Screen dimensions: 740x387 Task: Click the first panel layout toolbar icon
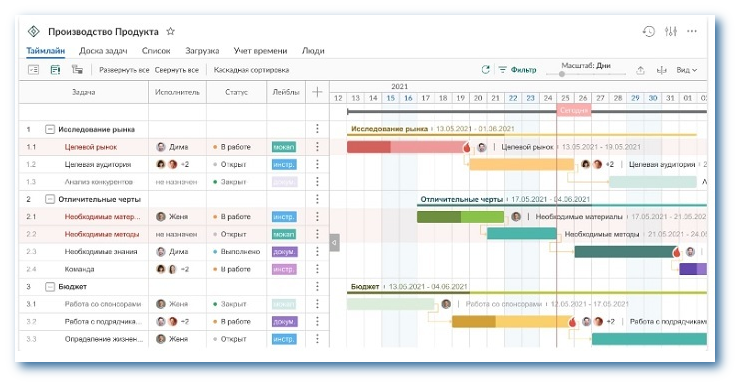(33, 70)
